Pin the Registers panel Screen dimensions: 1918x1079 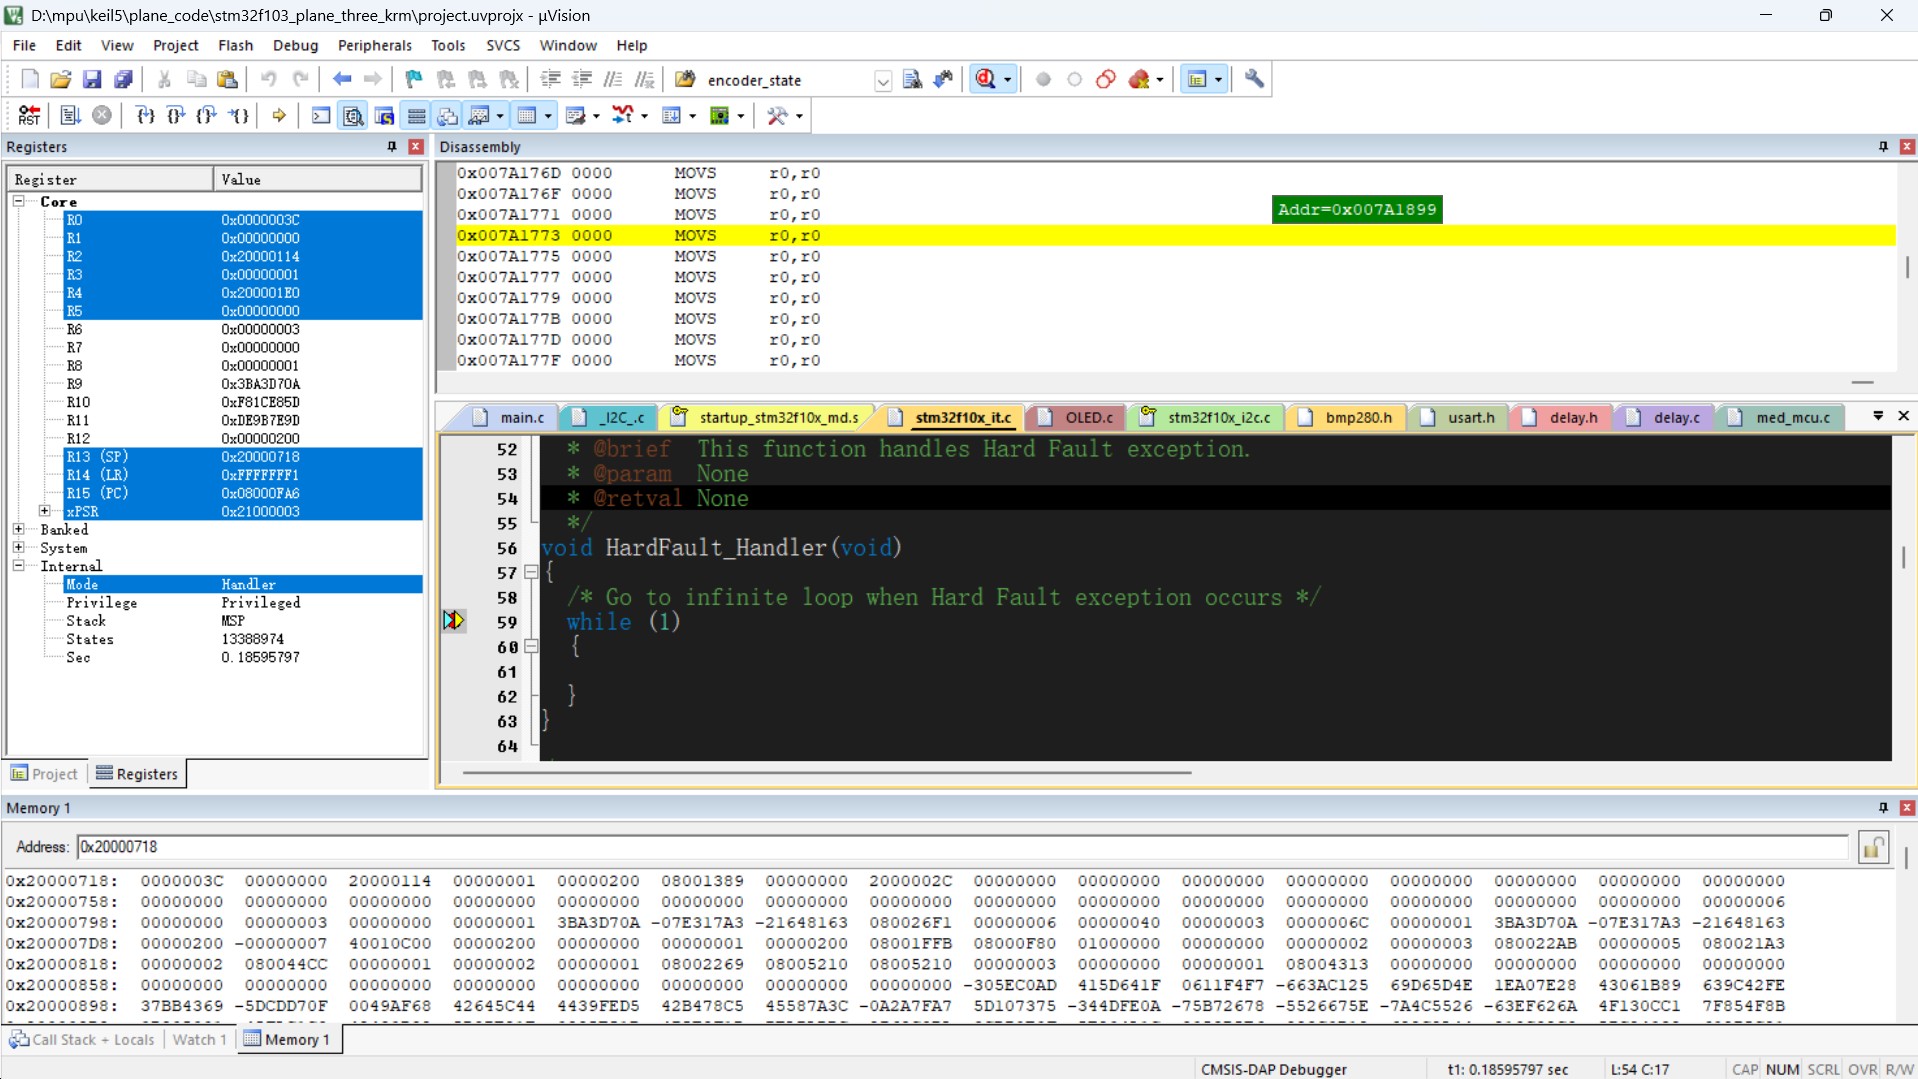[x=392, y=147]
